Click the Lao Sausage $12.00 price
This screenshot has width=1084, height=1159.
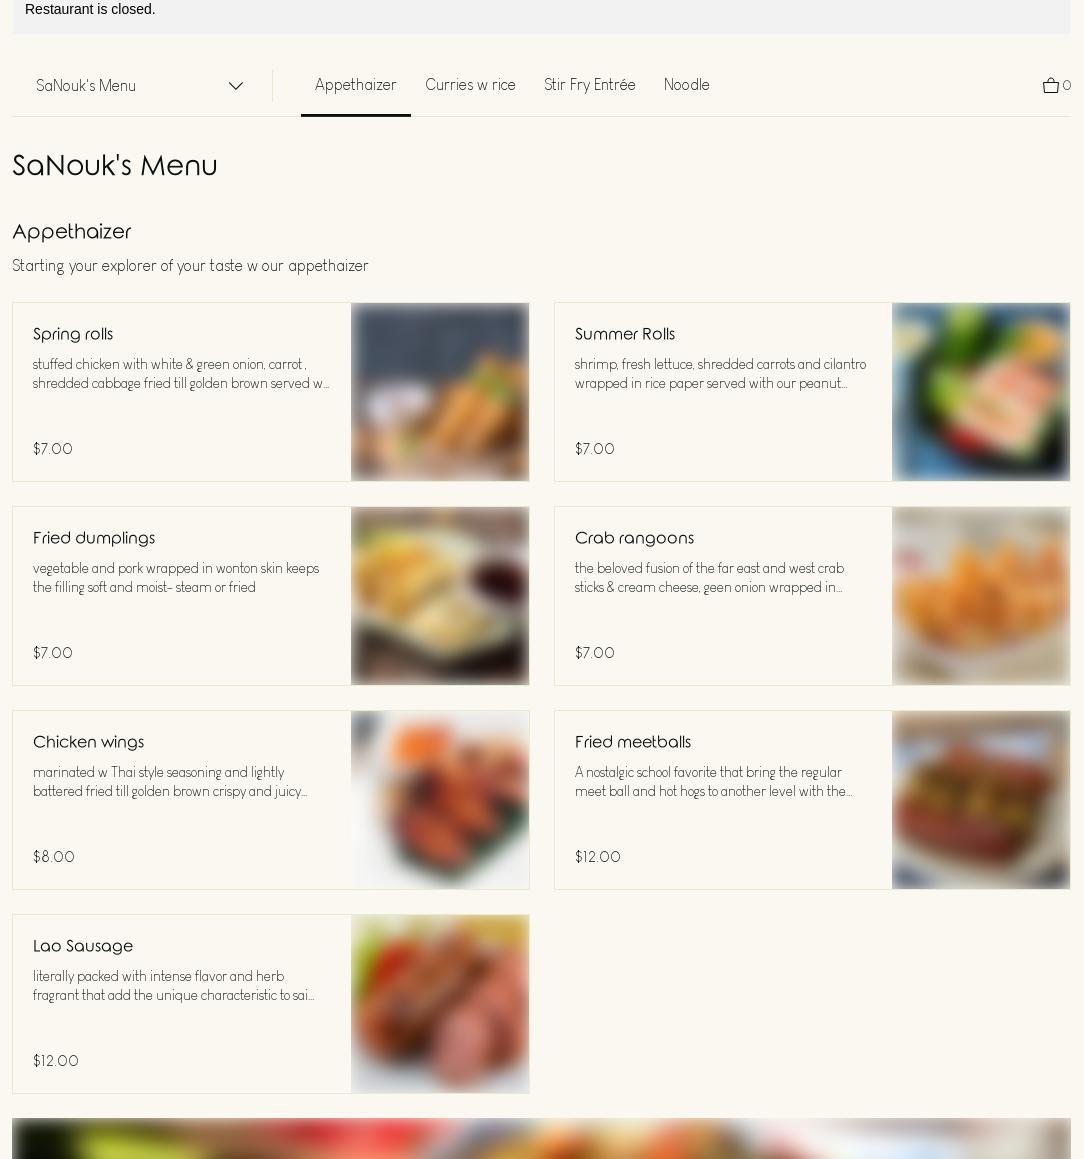click(x=55, y=1061)
